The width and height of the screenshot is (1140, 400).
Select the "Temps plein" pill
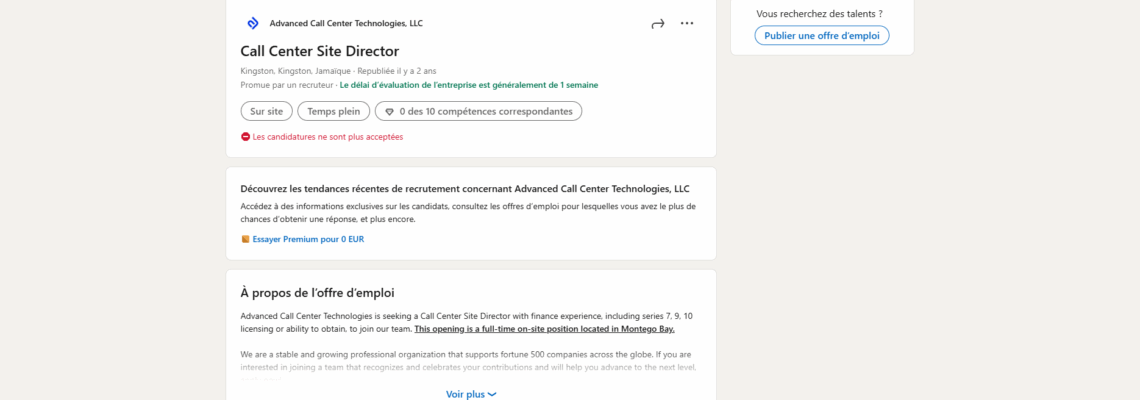[x=334, y=111]
